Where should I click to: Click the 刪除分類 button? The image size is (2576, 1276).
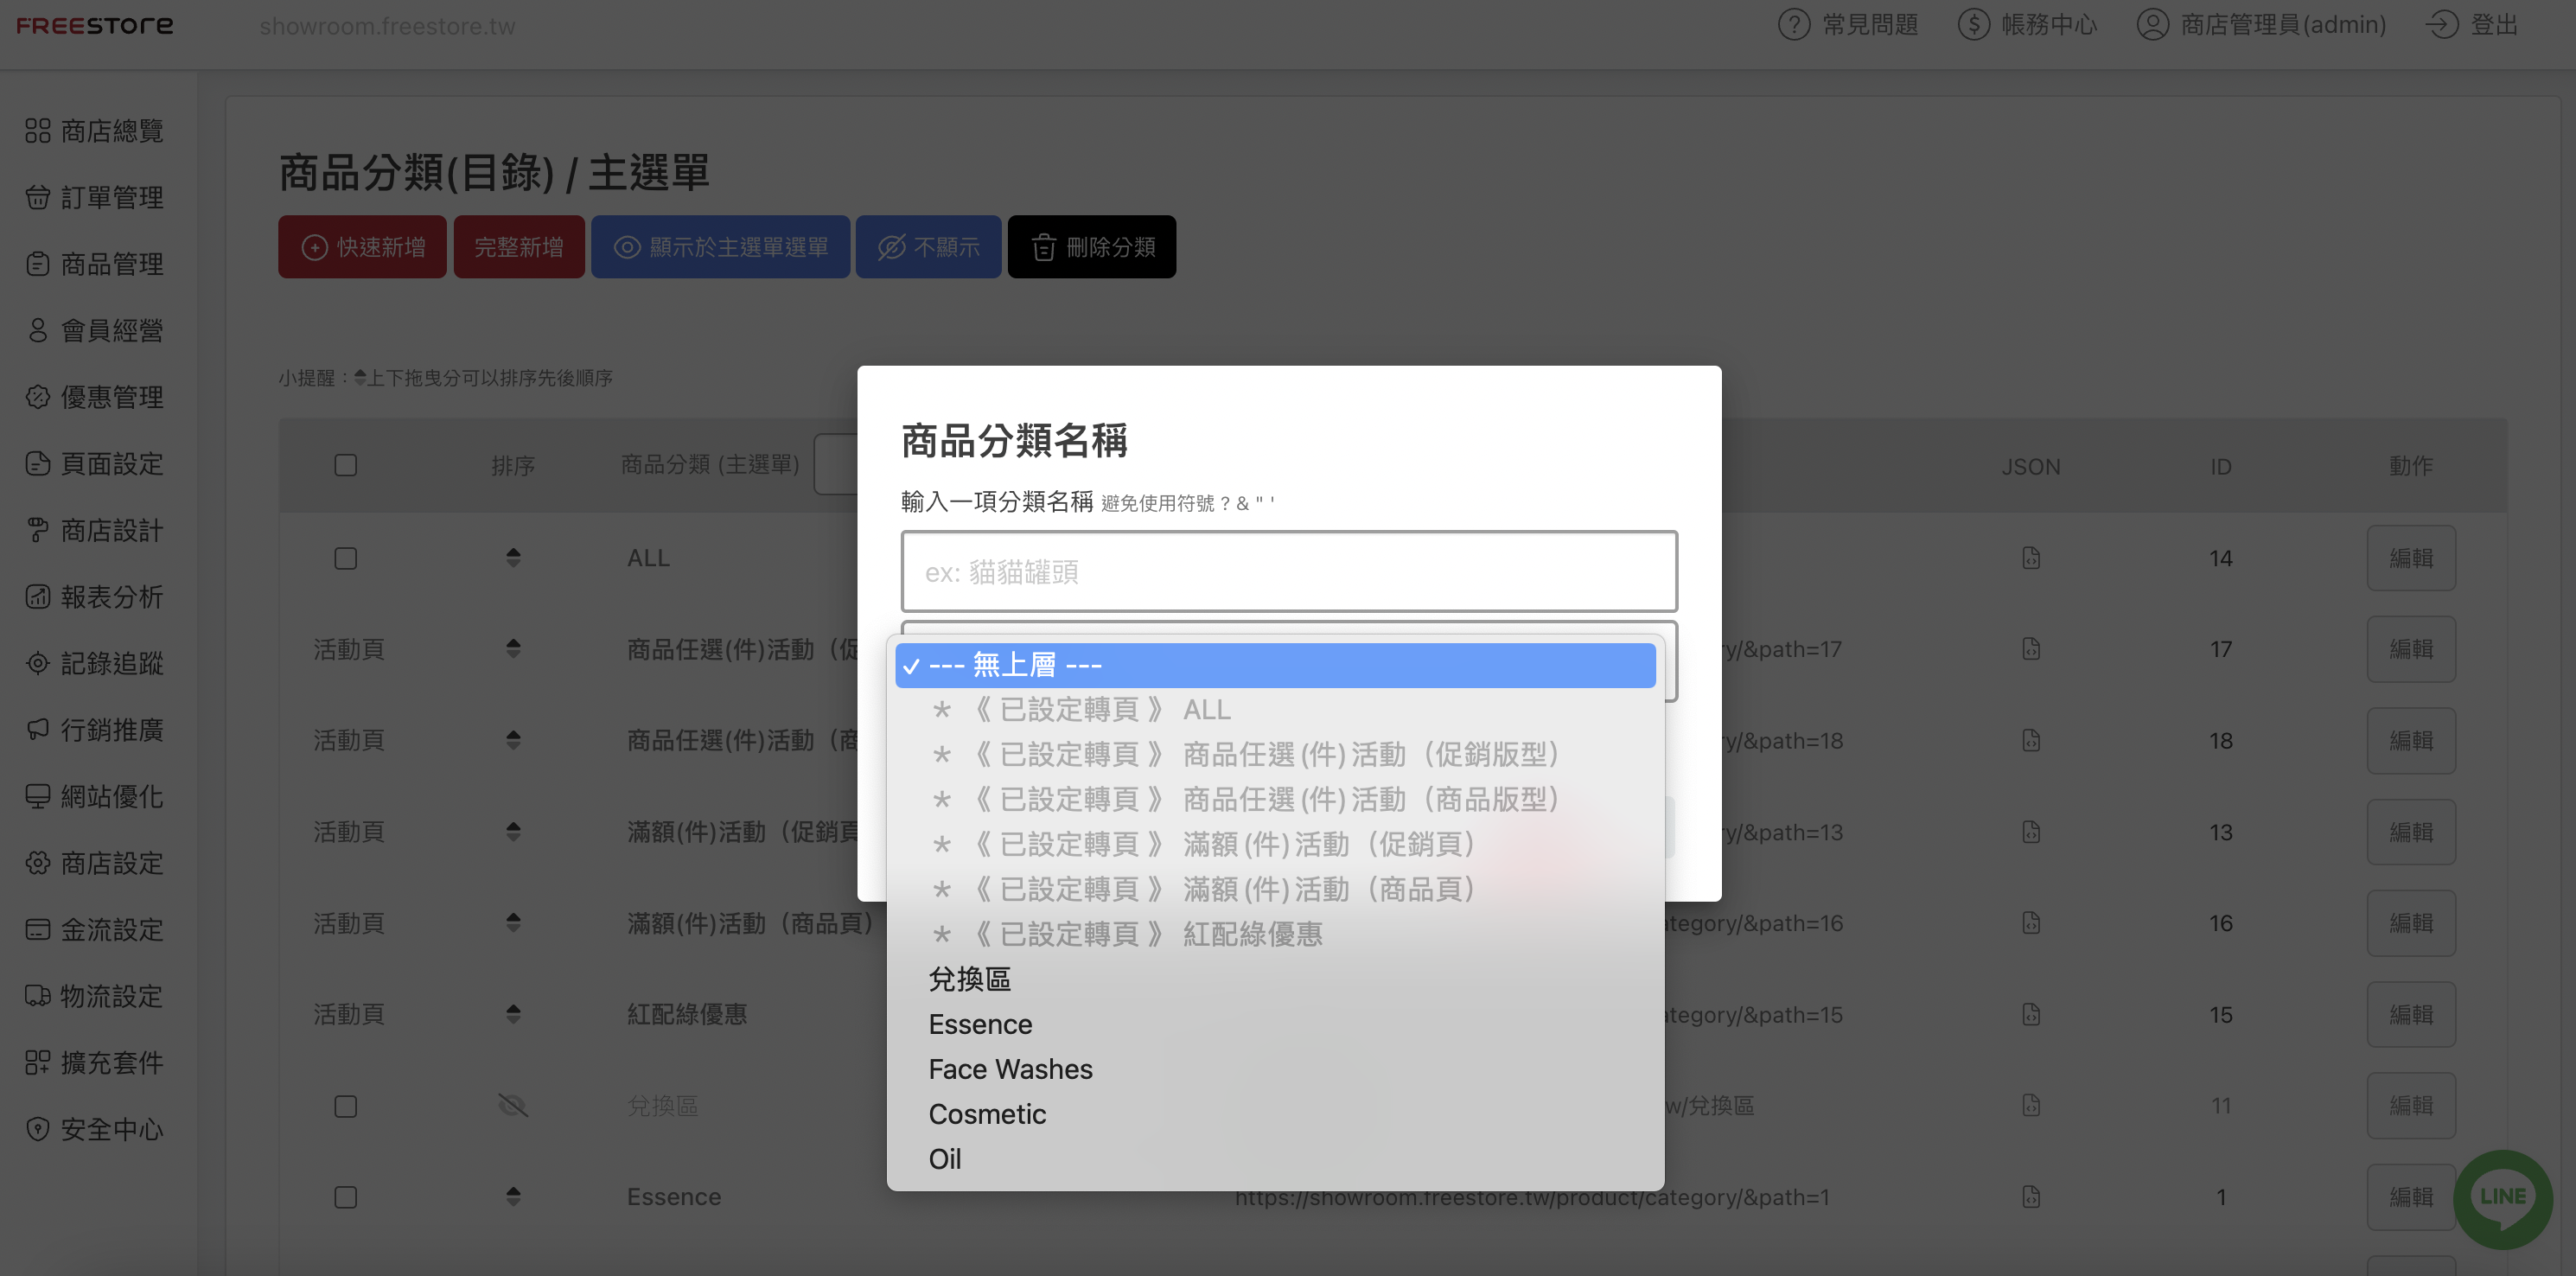1092,247
